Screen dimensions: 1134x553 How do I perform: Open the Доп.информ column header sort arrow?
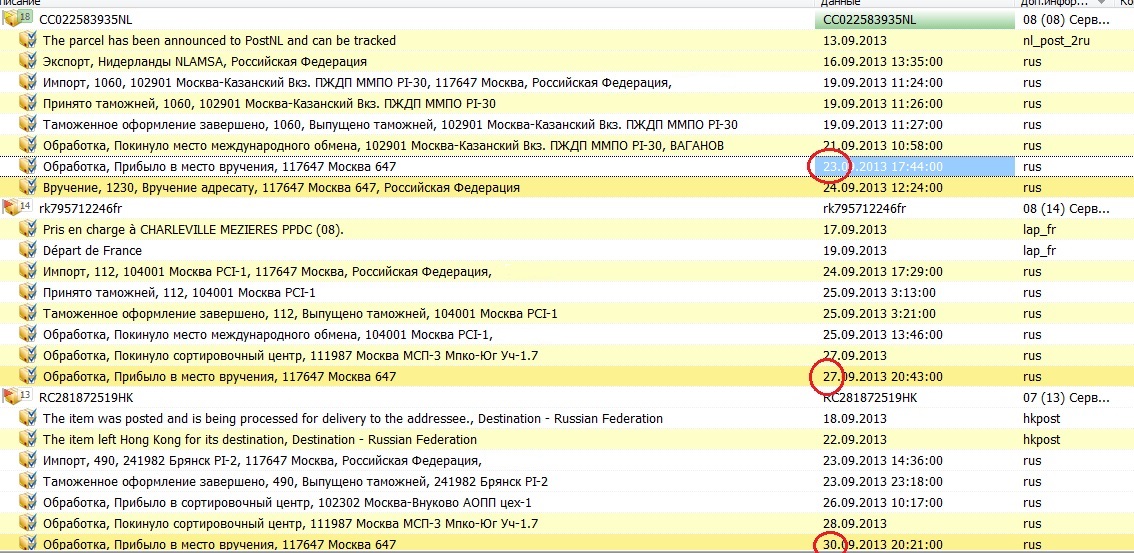(1101, 4)
